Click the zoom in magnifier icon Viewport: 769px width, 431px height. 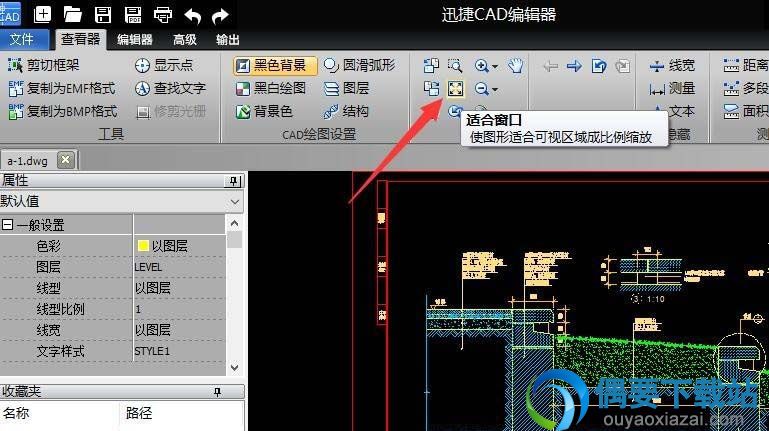(482, 66)
